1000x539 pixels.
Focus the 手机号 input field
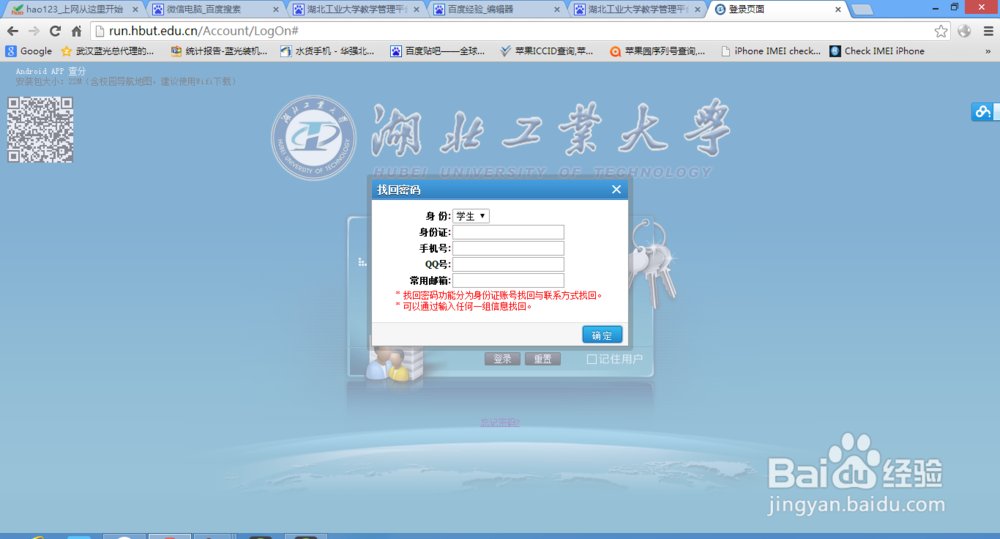[x=508, y=248]
